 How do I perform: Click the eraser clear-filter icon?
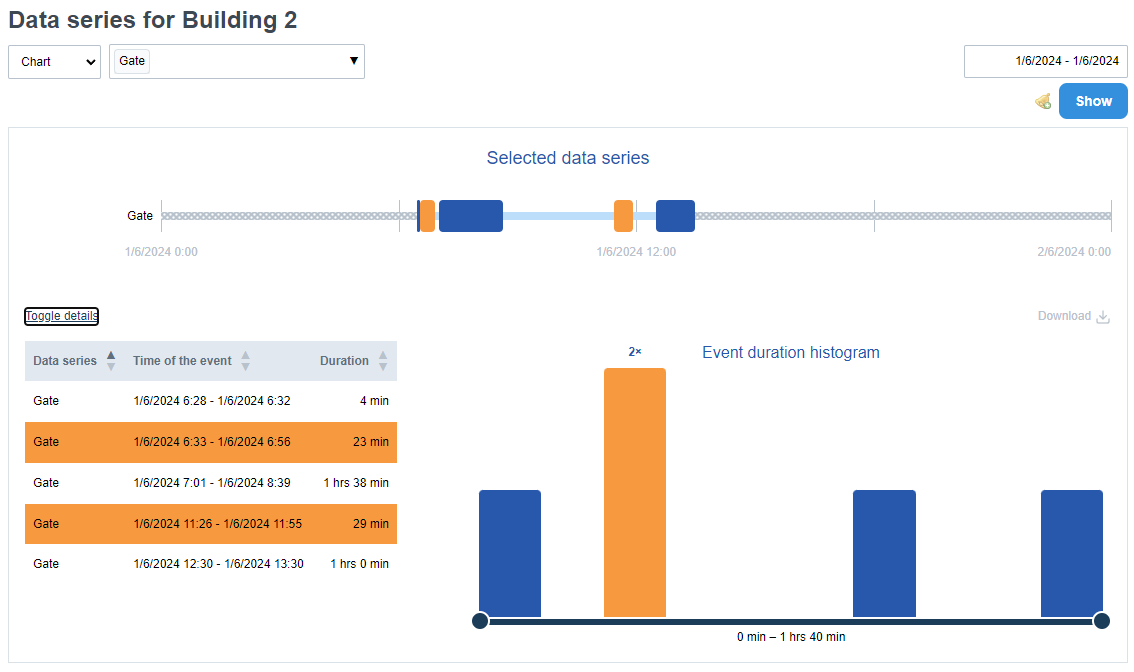point(1043,101)
